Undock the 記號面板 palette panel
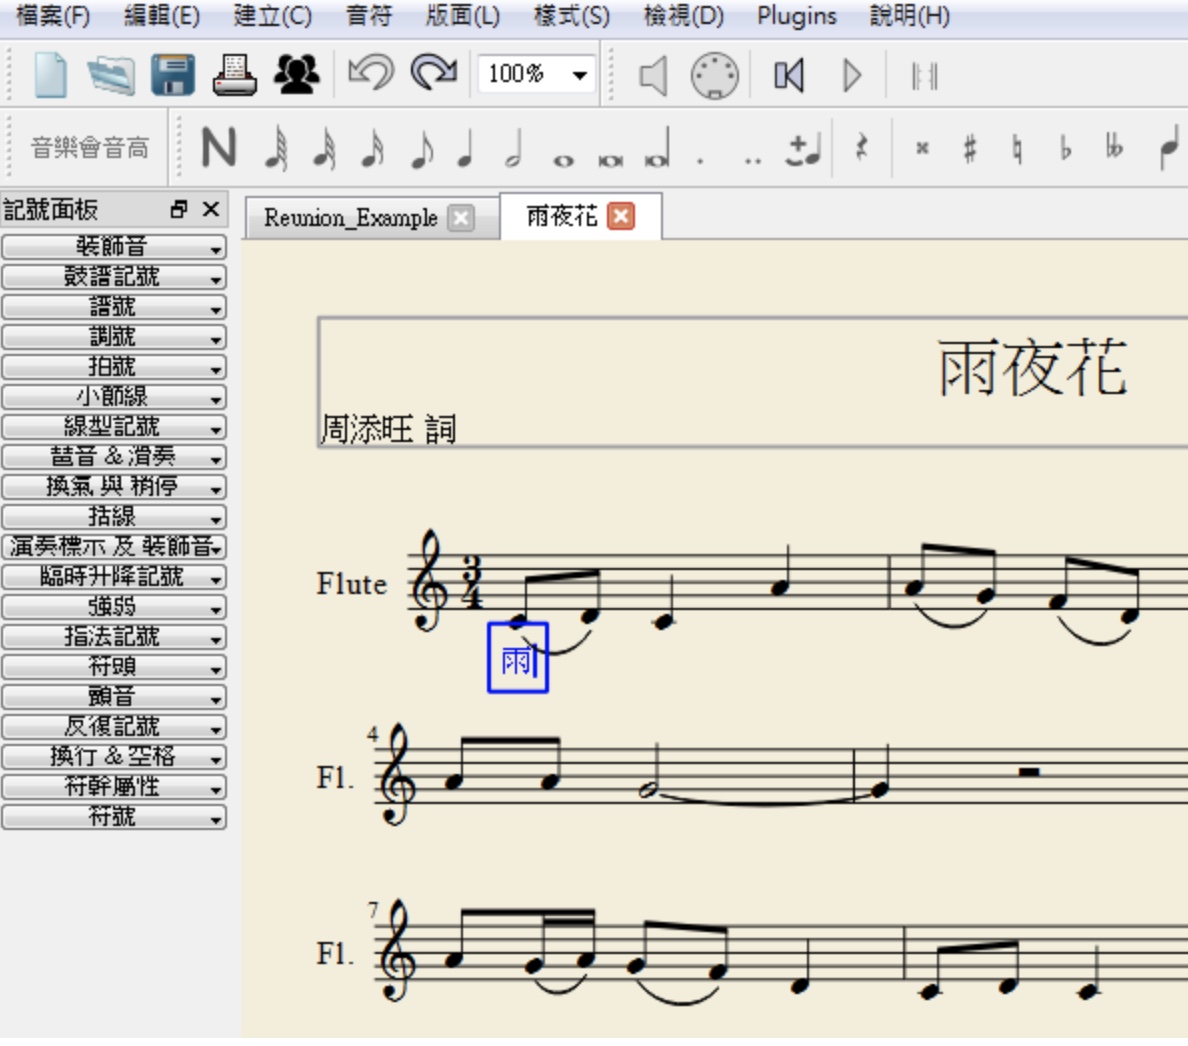This screenshot has width=1188, height=1046. click(179, 209)
